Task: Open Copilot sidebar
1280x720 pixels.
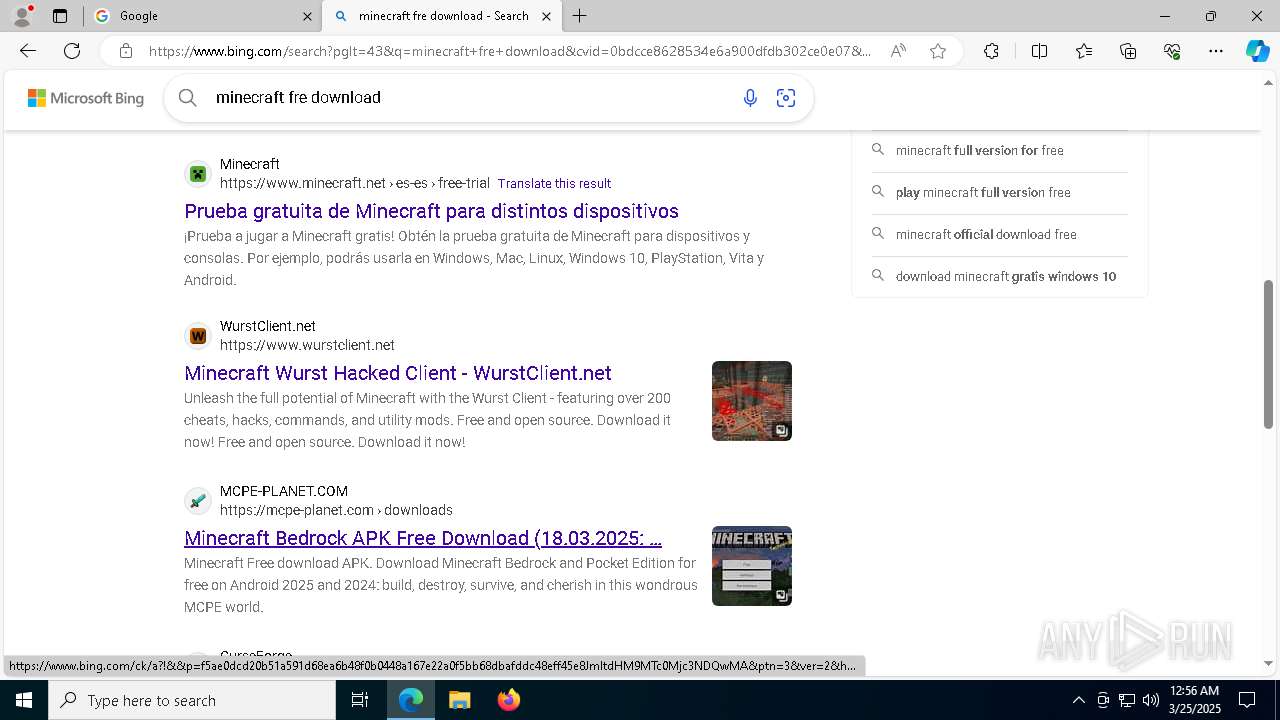Action: [x=1257, y=51]
